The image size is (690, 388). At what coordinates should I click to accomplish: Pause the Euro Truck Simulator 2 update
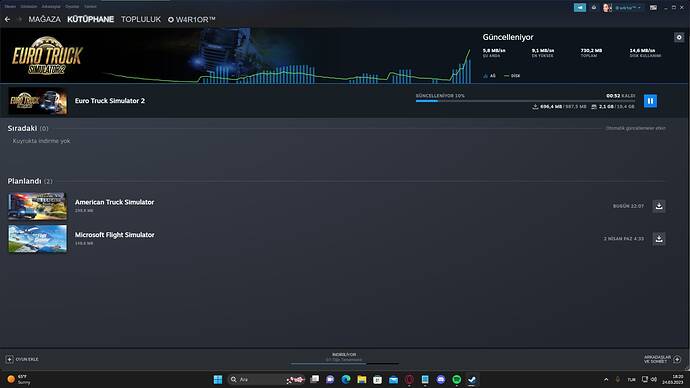pyautogui.click(x=650, y=101)
